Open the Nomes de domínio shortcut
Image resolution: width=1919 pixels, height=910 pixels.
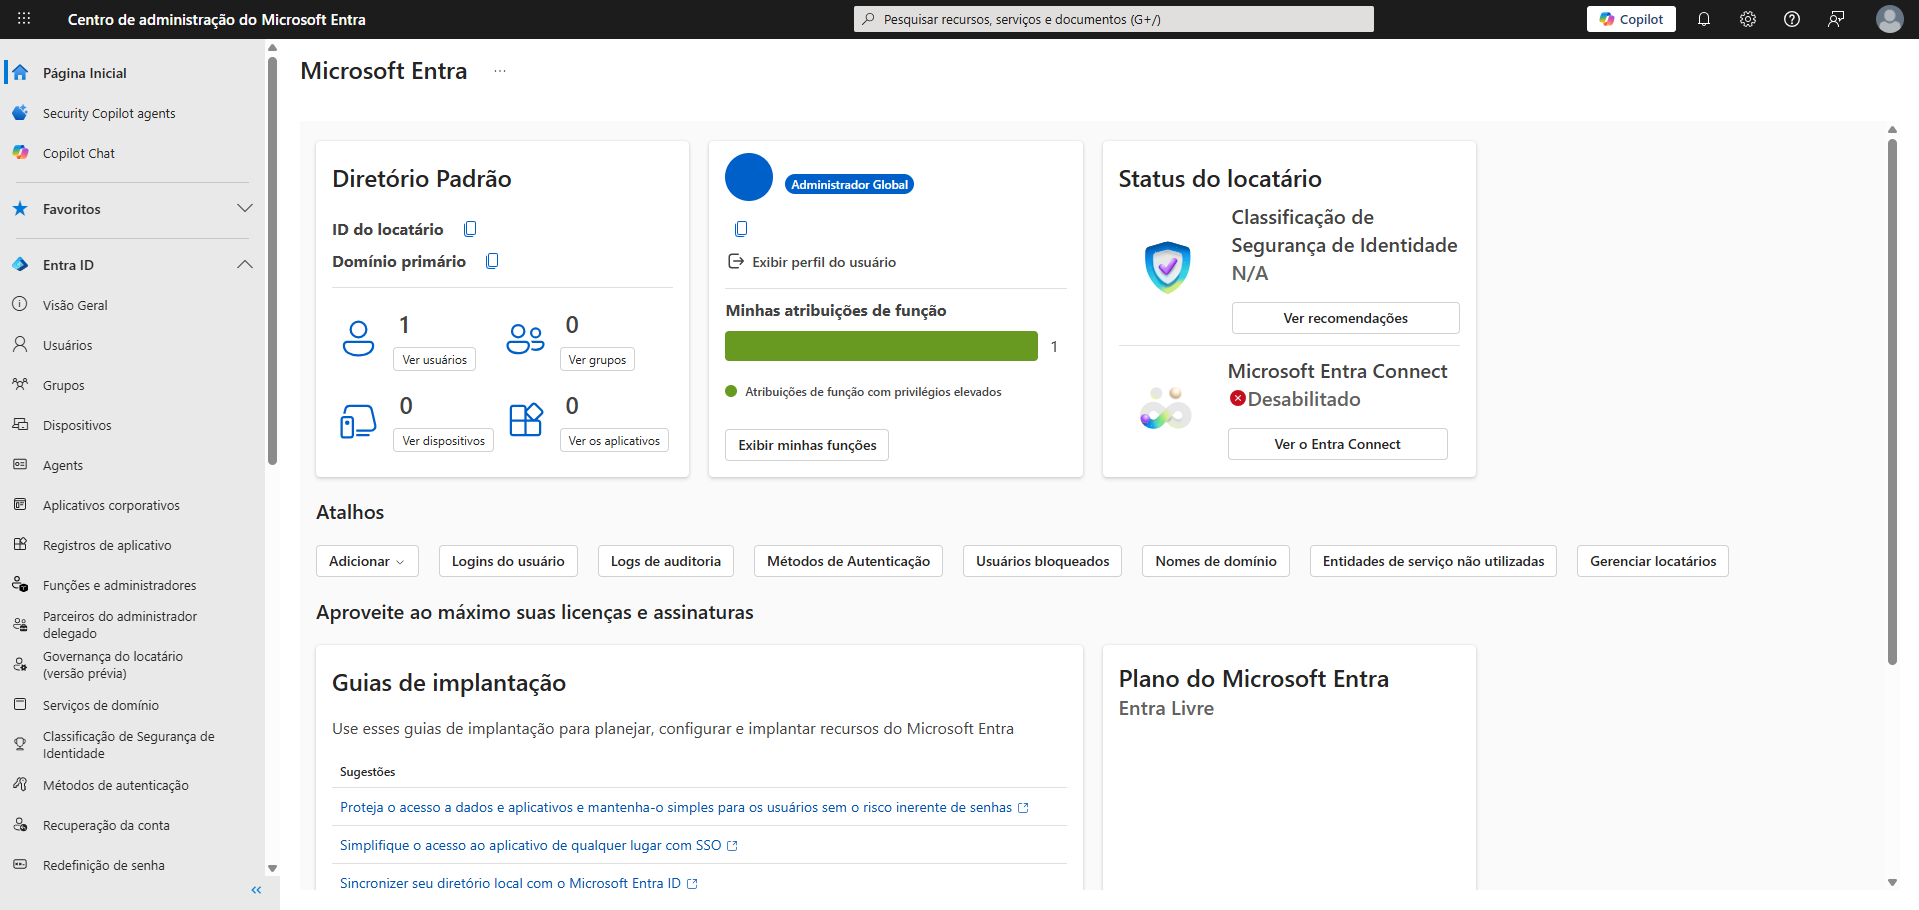tap(1216, 561)
